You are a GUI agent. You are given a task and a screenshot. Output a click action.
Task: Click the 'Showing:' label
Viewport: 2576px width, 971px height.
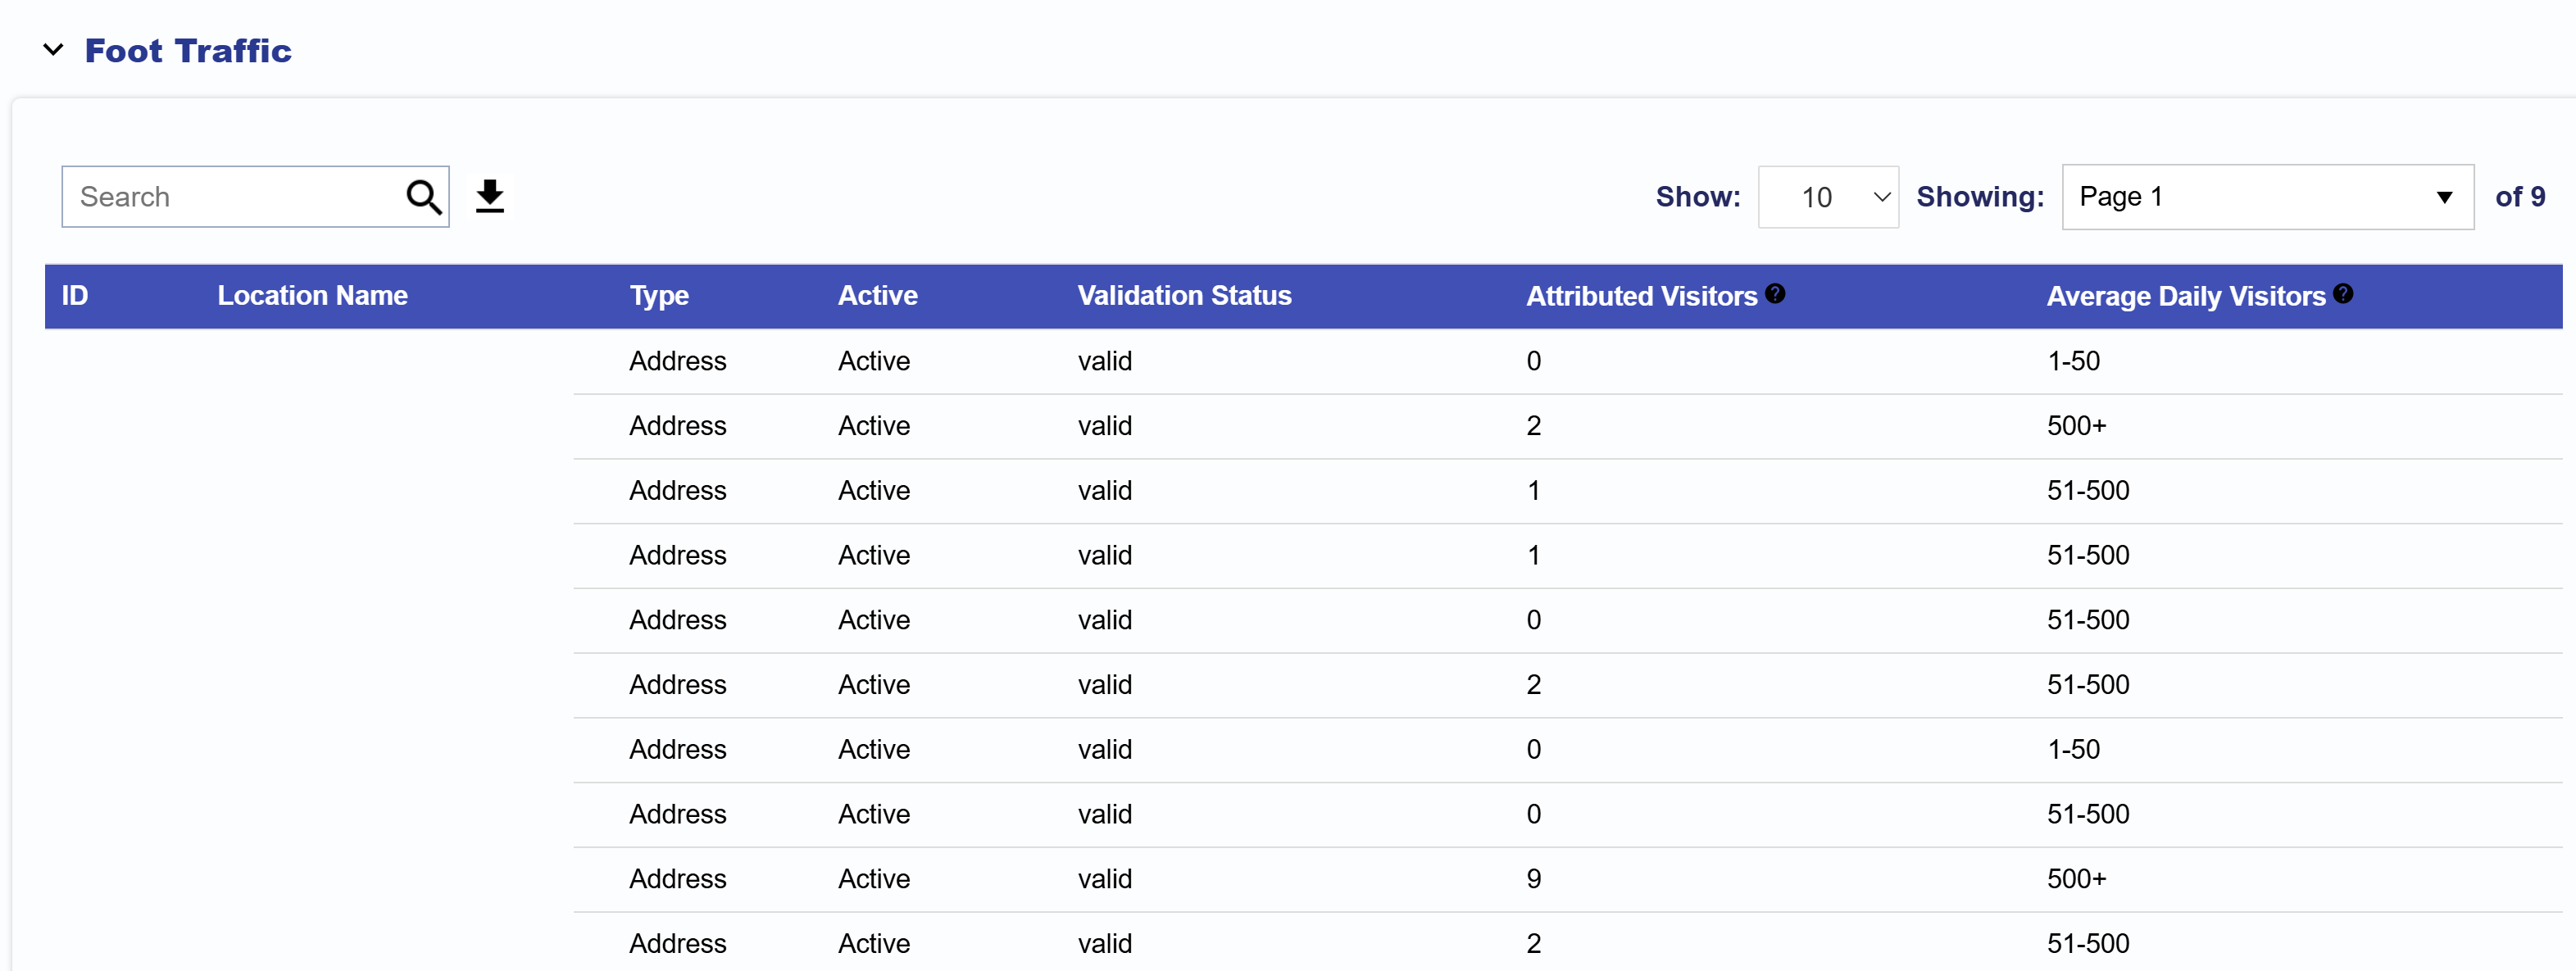click(1980, 197)
